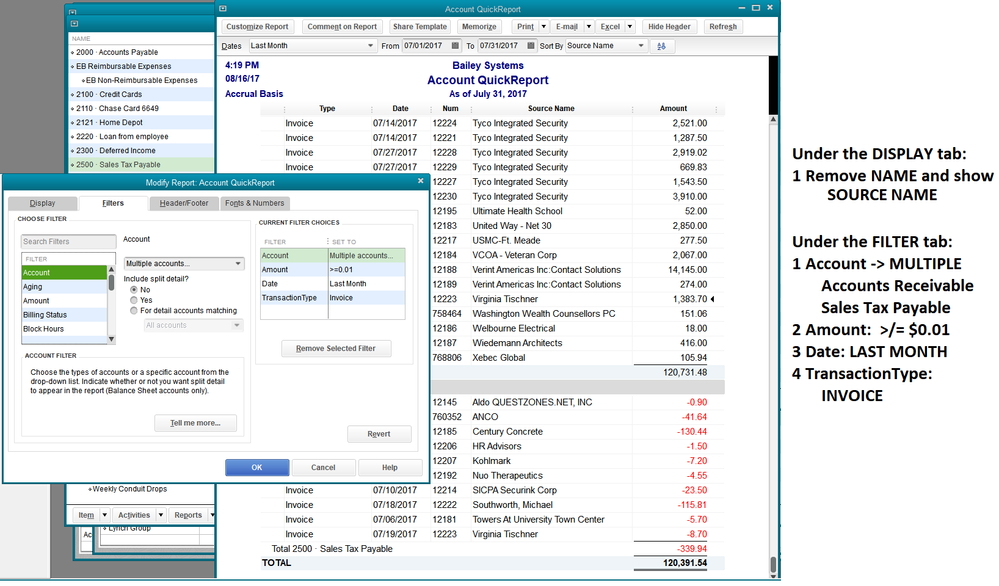The height and width of the screenshot is (586, 999).
Task: Open the QuickReport window's system menu icon
Action: coord(222,8)
